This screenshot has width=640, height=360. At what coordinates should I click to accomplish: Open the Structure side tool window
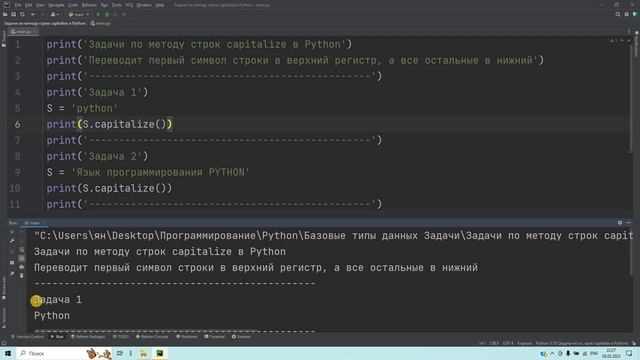pyautogui.click(x=4, y=317)
